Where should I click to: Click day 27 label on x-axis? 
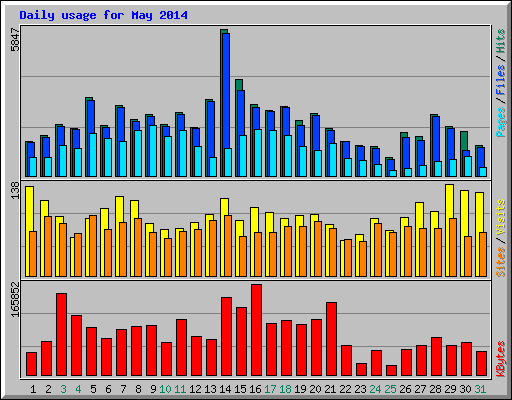(x=420, y=389)
